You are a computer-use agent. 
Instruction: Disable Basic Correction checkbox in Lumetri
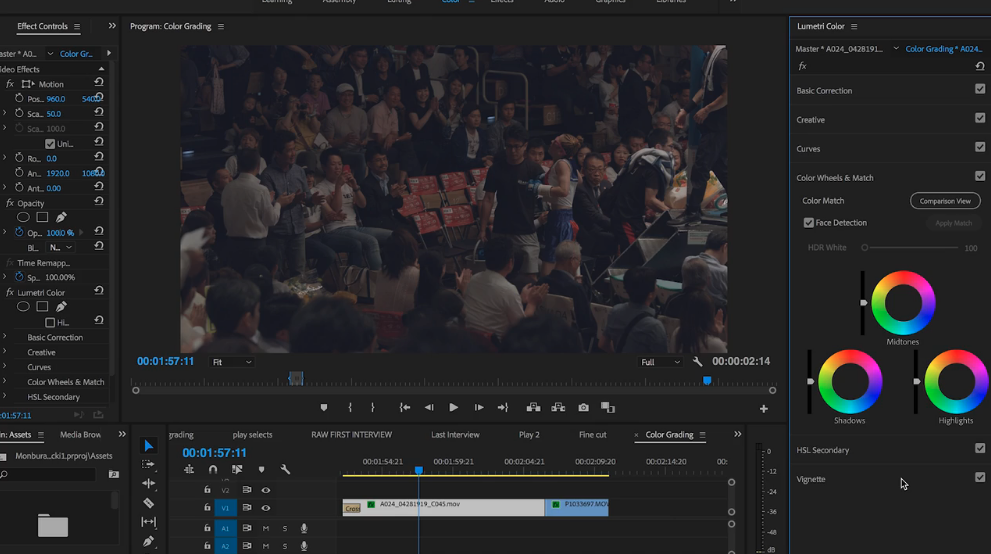pos(980,89)
